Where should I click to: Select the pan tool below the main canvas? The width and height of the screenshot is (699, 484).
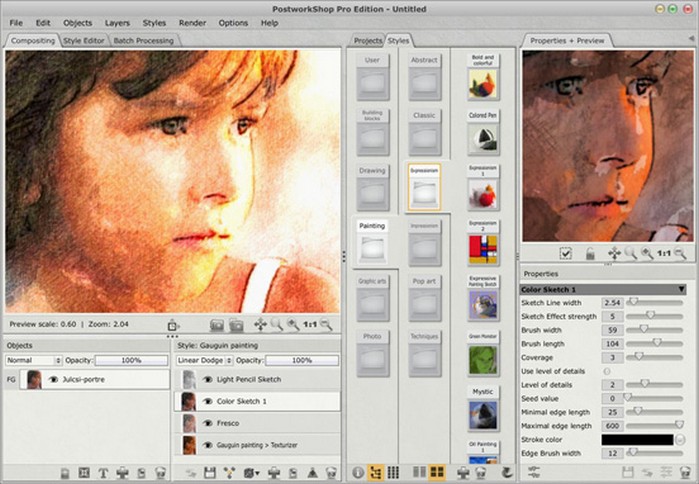(x=260, y=324)
